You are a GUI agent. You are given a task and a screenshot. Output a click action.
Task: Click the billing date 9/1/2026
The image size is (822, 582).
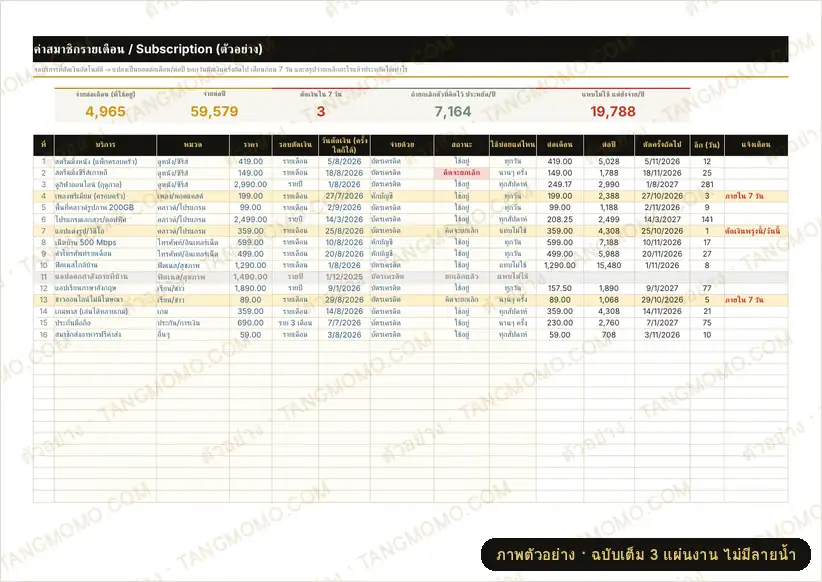coord(344,288)
